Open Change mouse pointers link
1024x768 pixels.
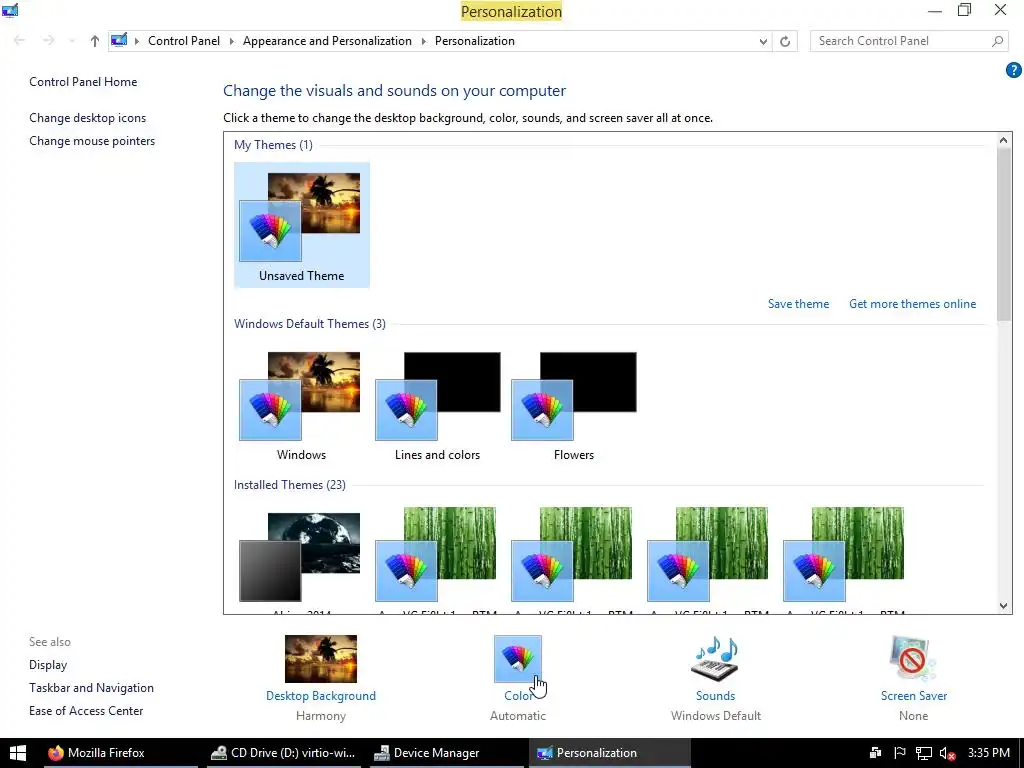coord(92,140)
